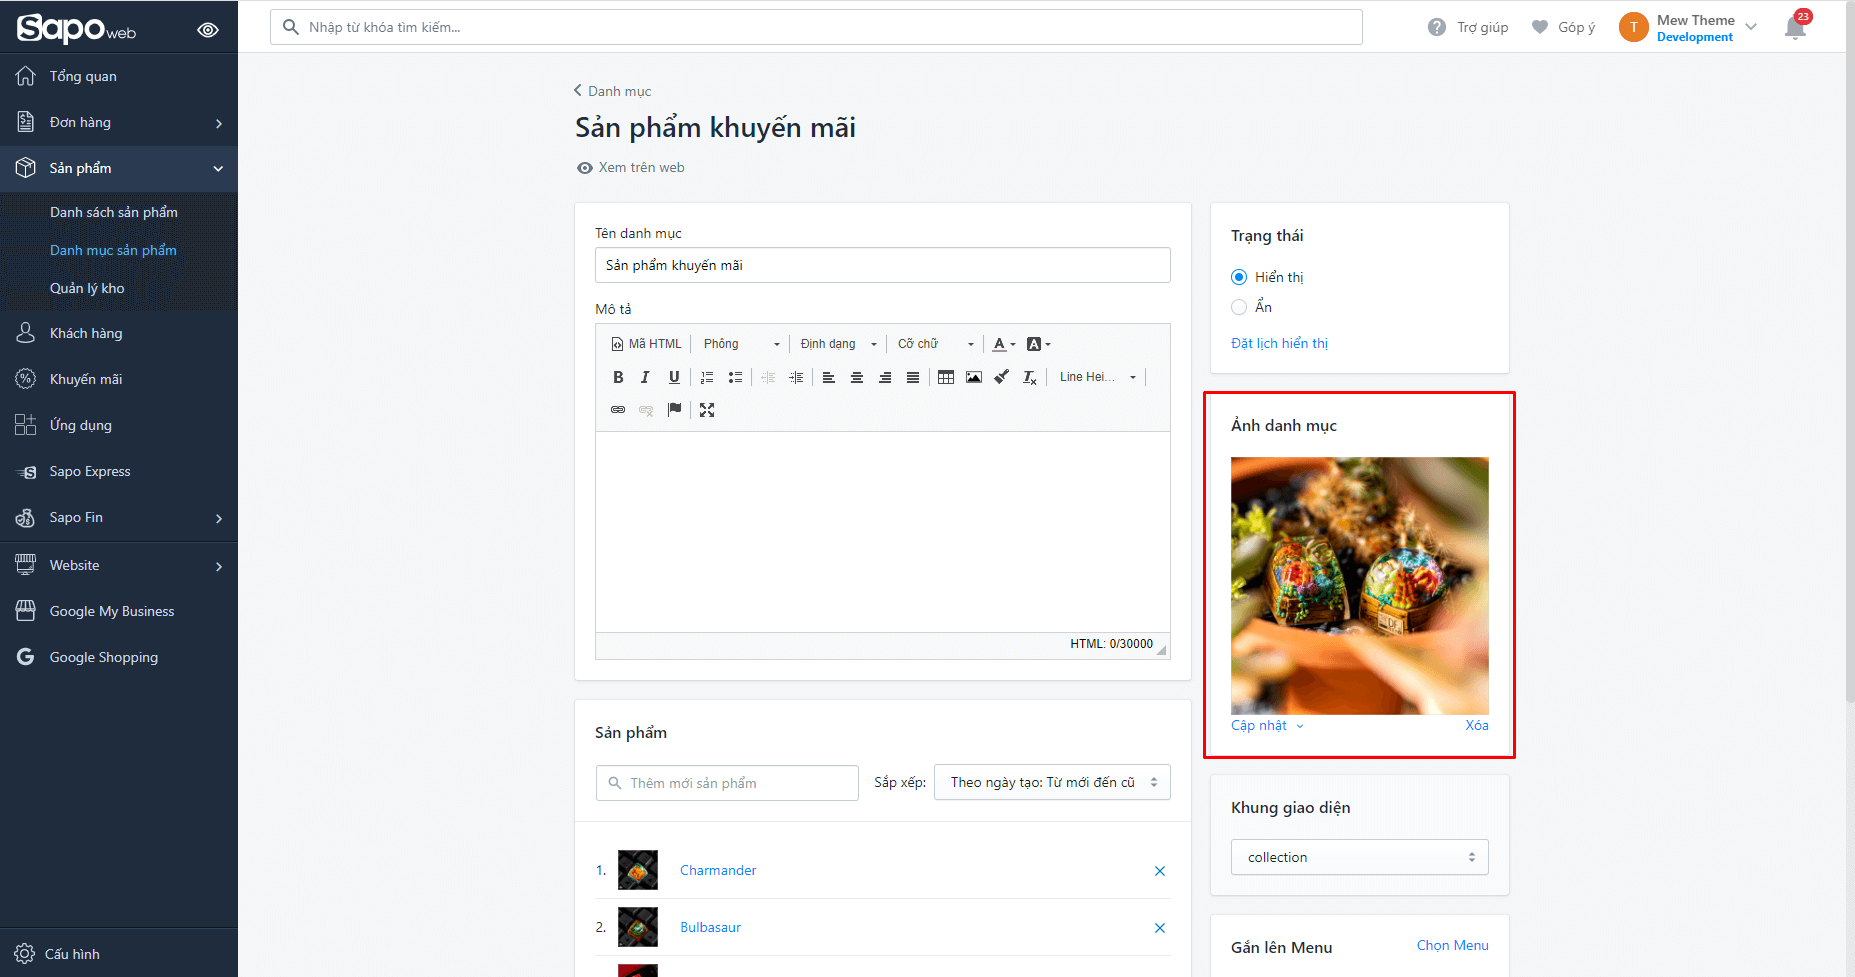
Task: Select the Hiển thị radio button
Action: coord(1239,277)
